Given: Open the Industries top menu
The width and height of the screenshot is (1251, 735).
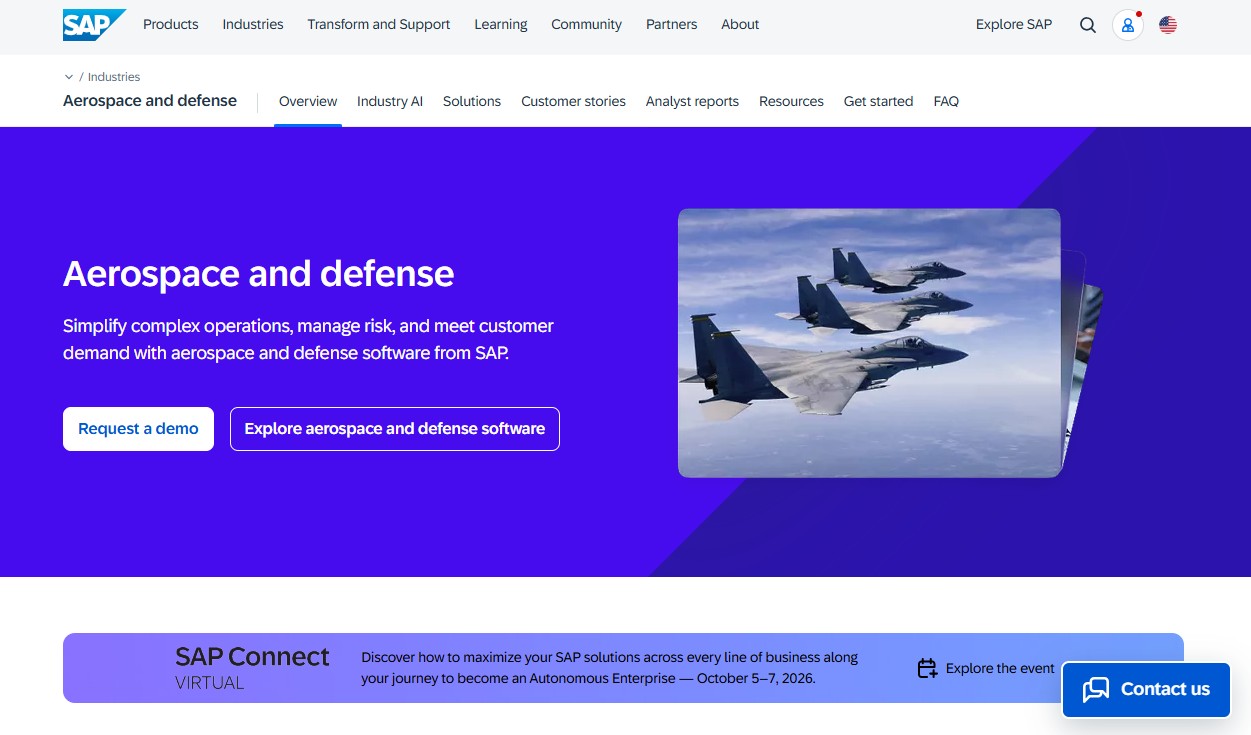Looking at the screenshot, I should pyautogui.click(x=253, y=24).
